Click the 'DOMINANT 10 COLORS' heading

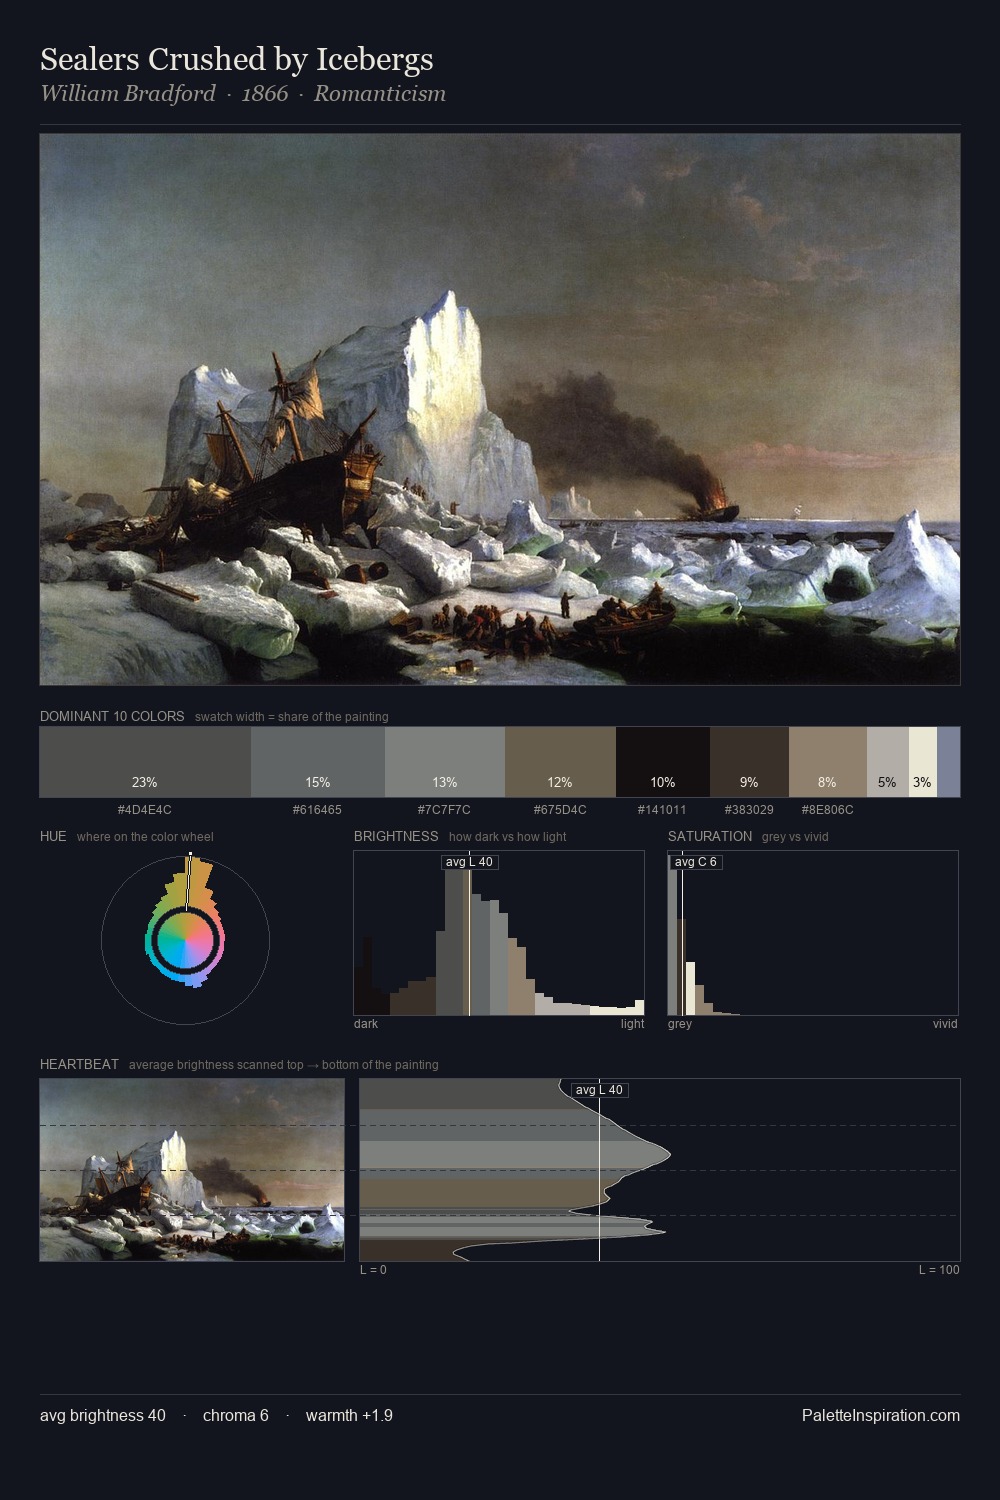112,717
